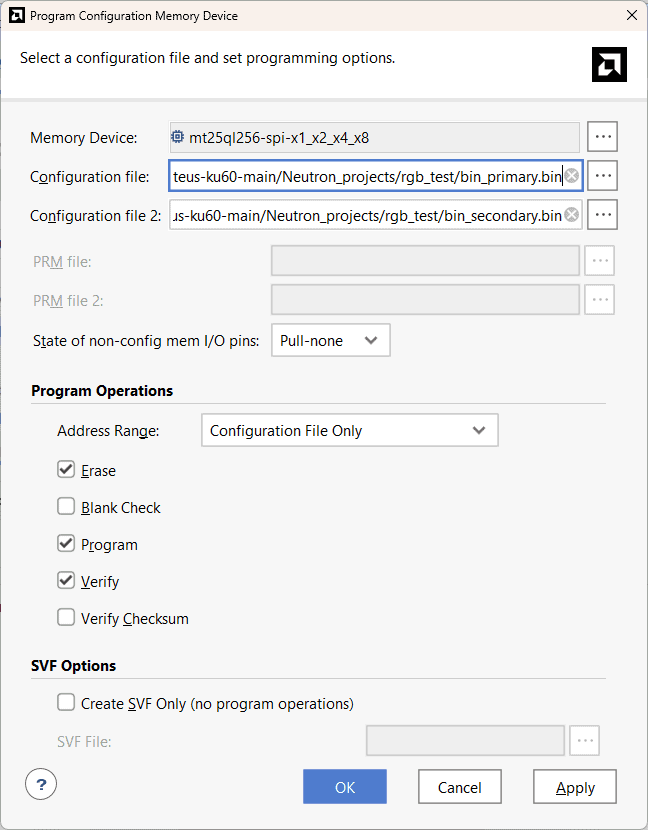Click into the Configuration file 2 path field

365,215
